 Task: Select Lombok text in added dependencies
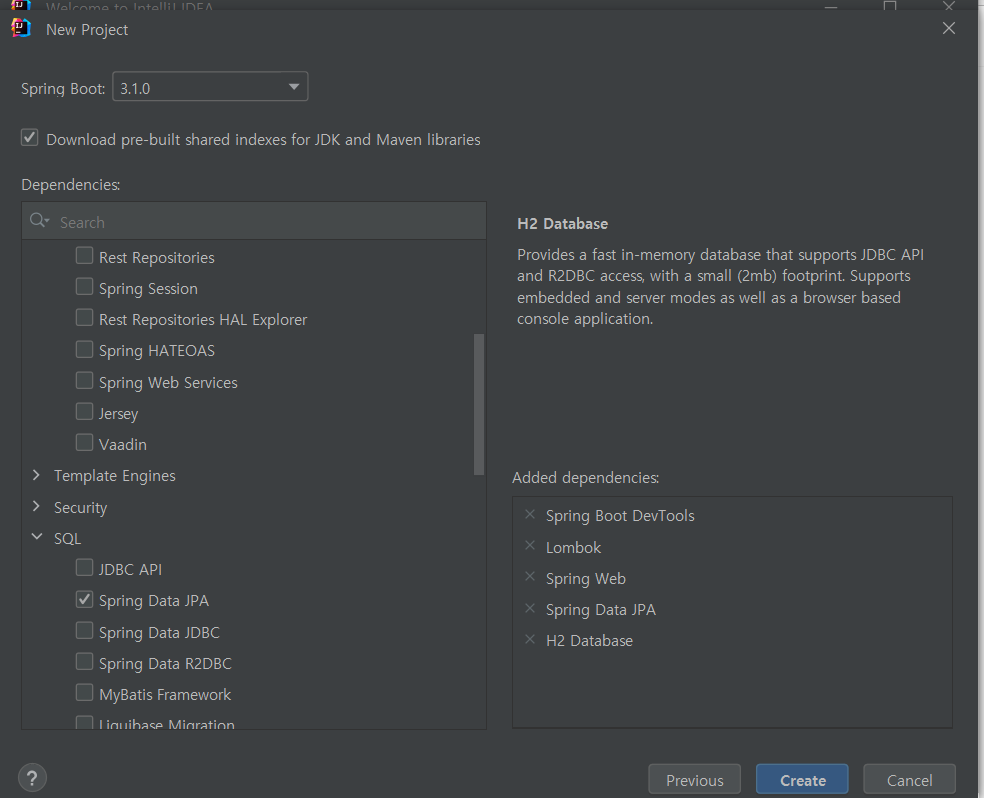(573, 548)
